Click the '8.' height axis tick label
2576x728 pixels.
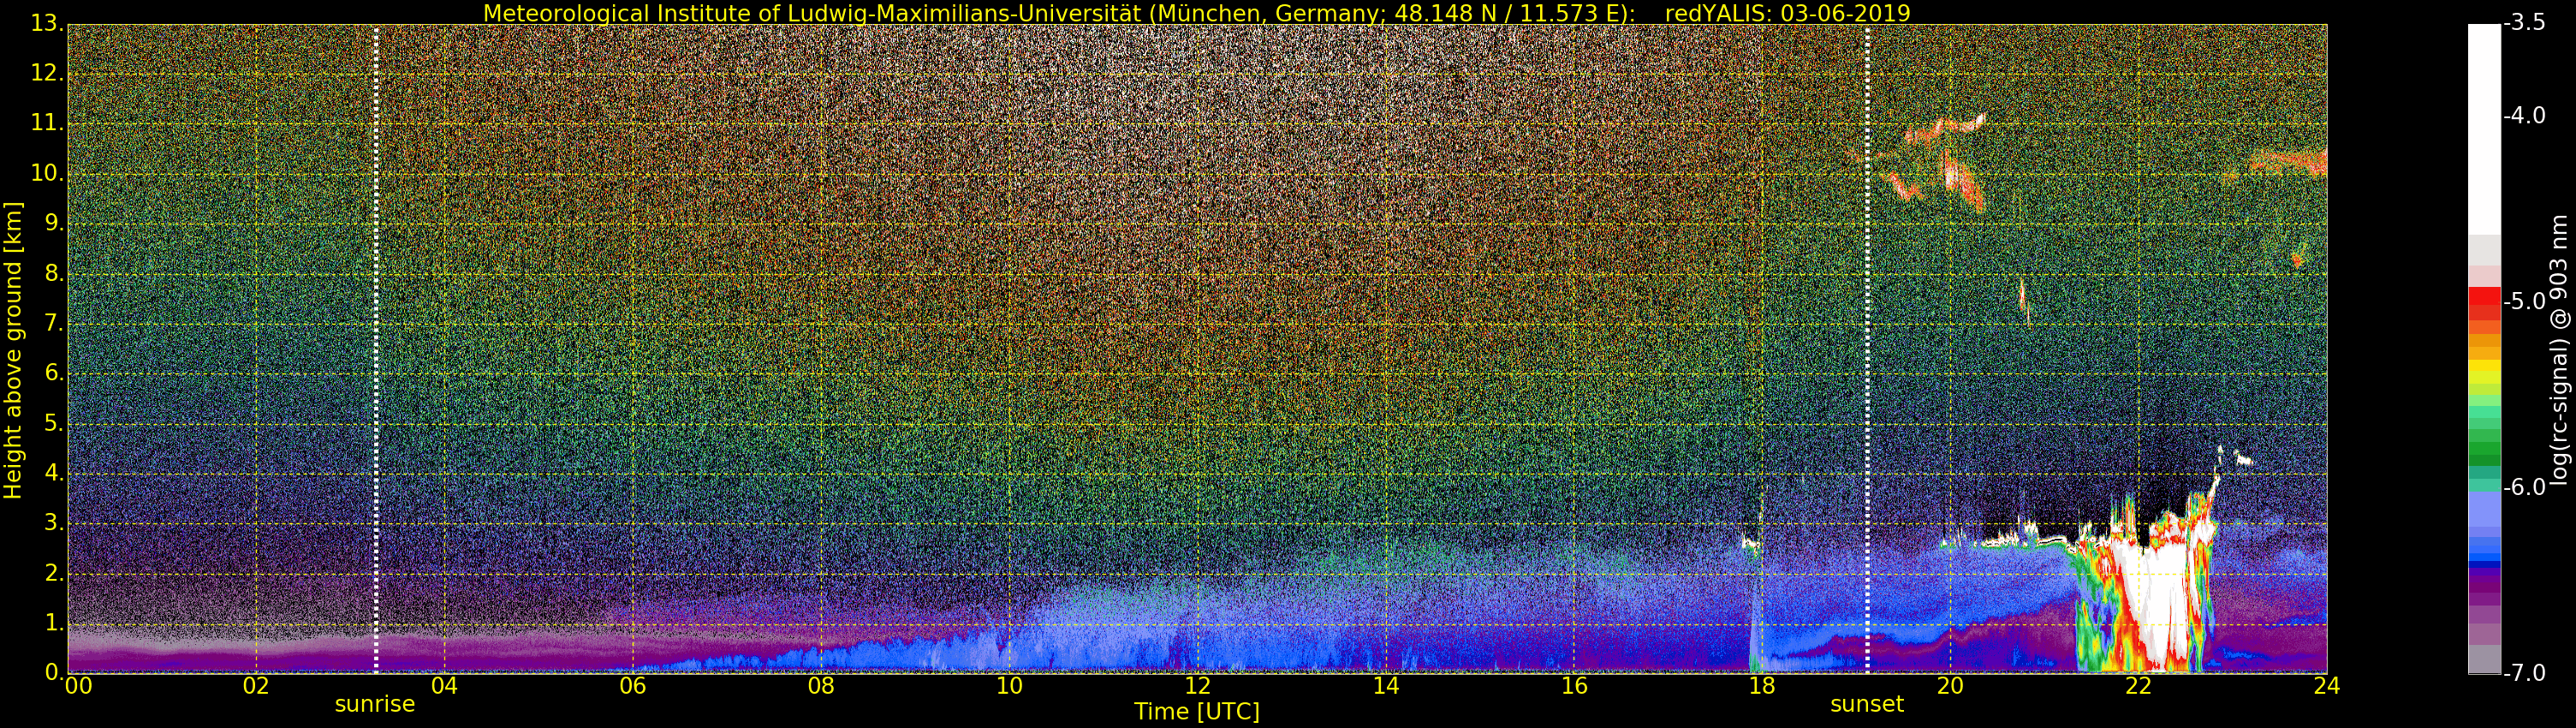54,273
